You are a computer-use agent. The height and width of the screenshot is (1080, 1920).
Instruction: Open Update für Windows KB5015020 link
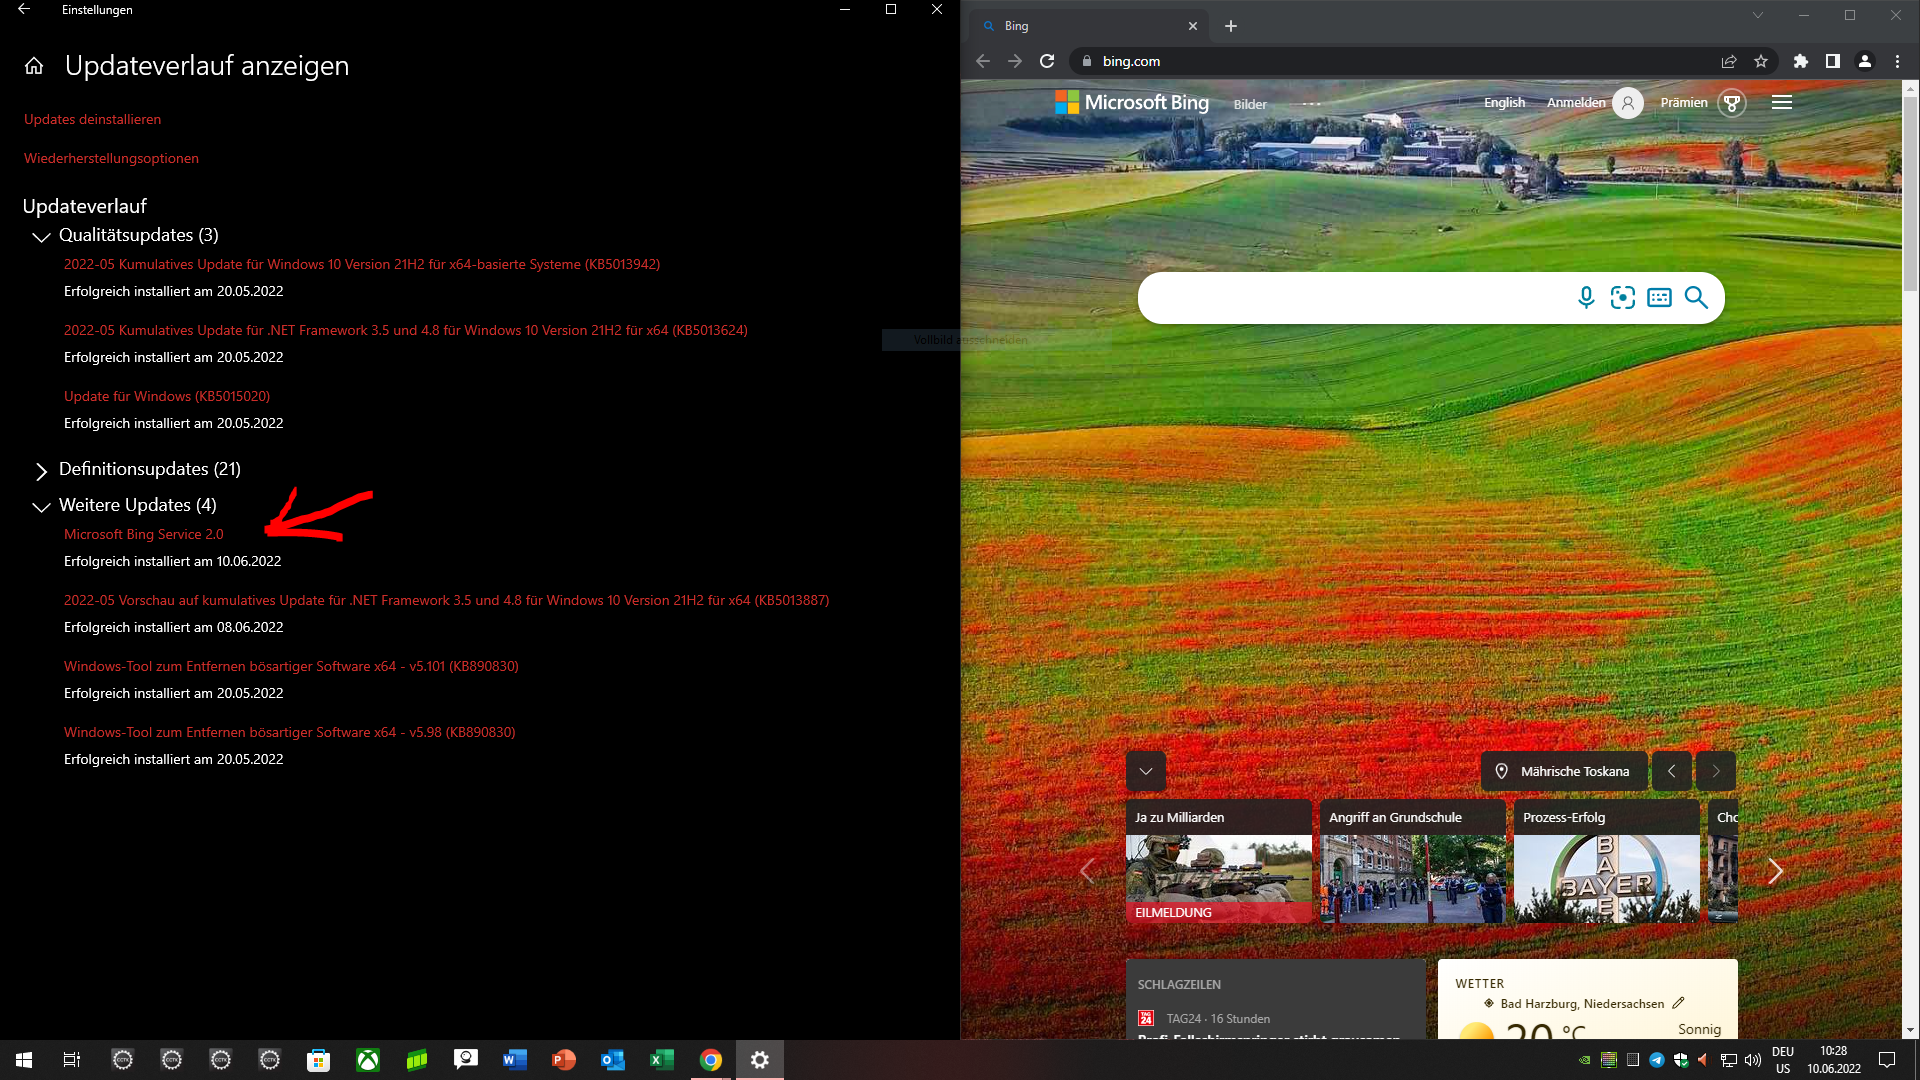[167, 396]
